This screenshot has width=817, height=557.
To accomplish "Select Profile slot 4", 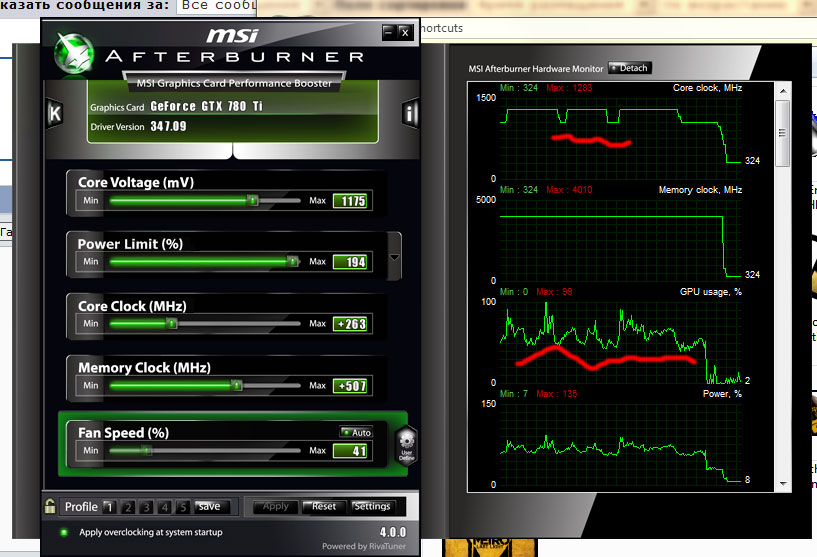I will pyautogui.click(x=165, y=506).
